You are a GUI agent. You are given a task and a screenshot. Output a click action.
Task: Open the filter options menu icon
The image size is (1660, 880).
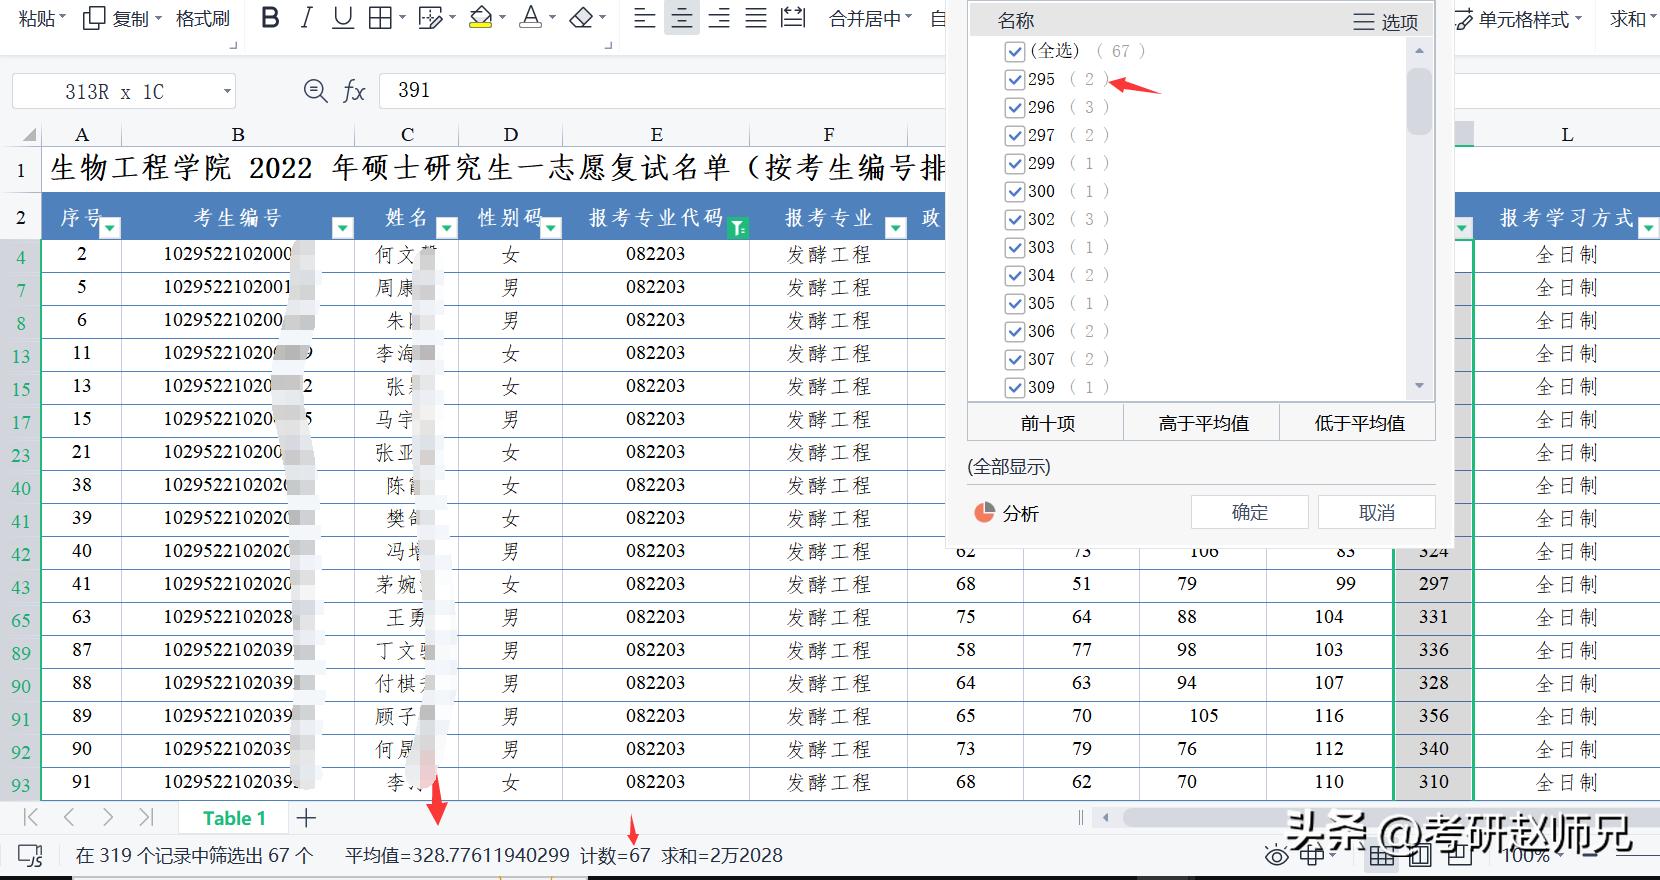1385,21
